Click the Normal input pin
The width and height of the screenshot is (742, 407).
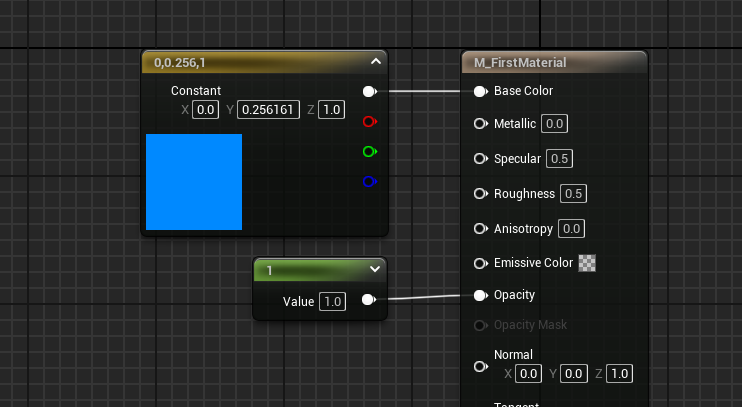(480, 366)
